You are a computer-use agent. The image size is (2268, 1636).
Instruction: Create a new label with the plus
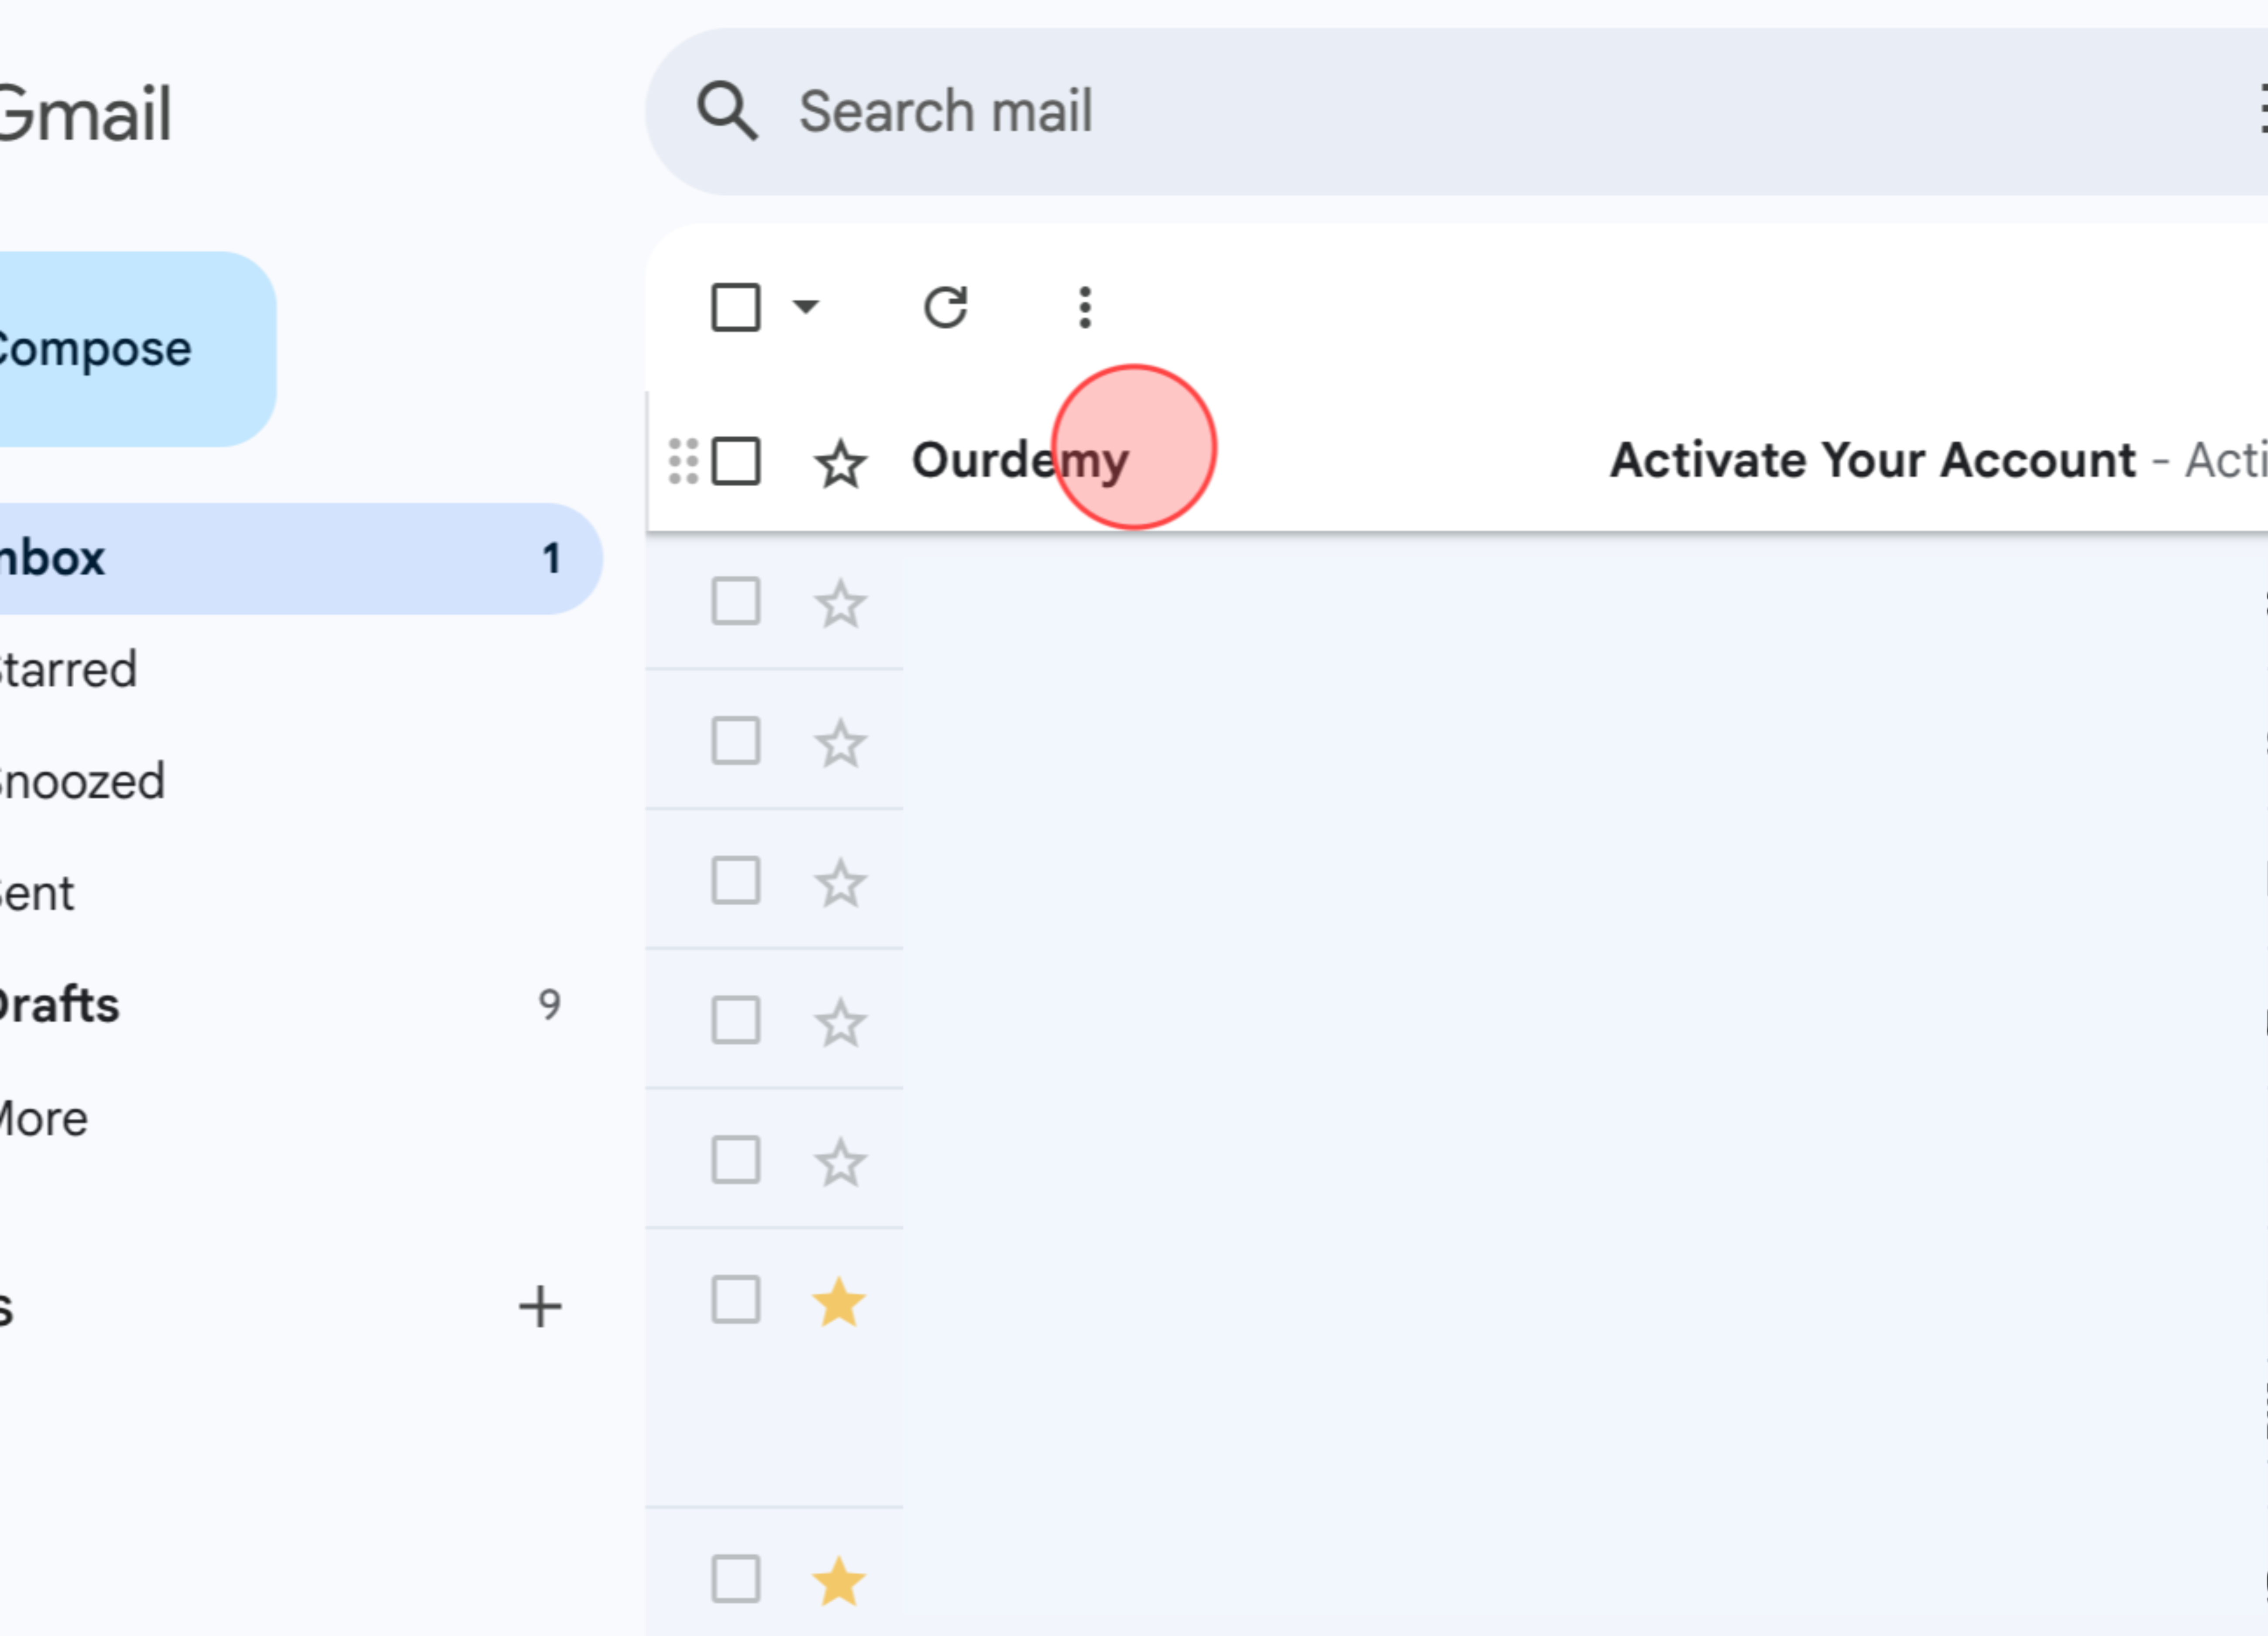[x=539, y=1305]
